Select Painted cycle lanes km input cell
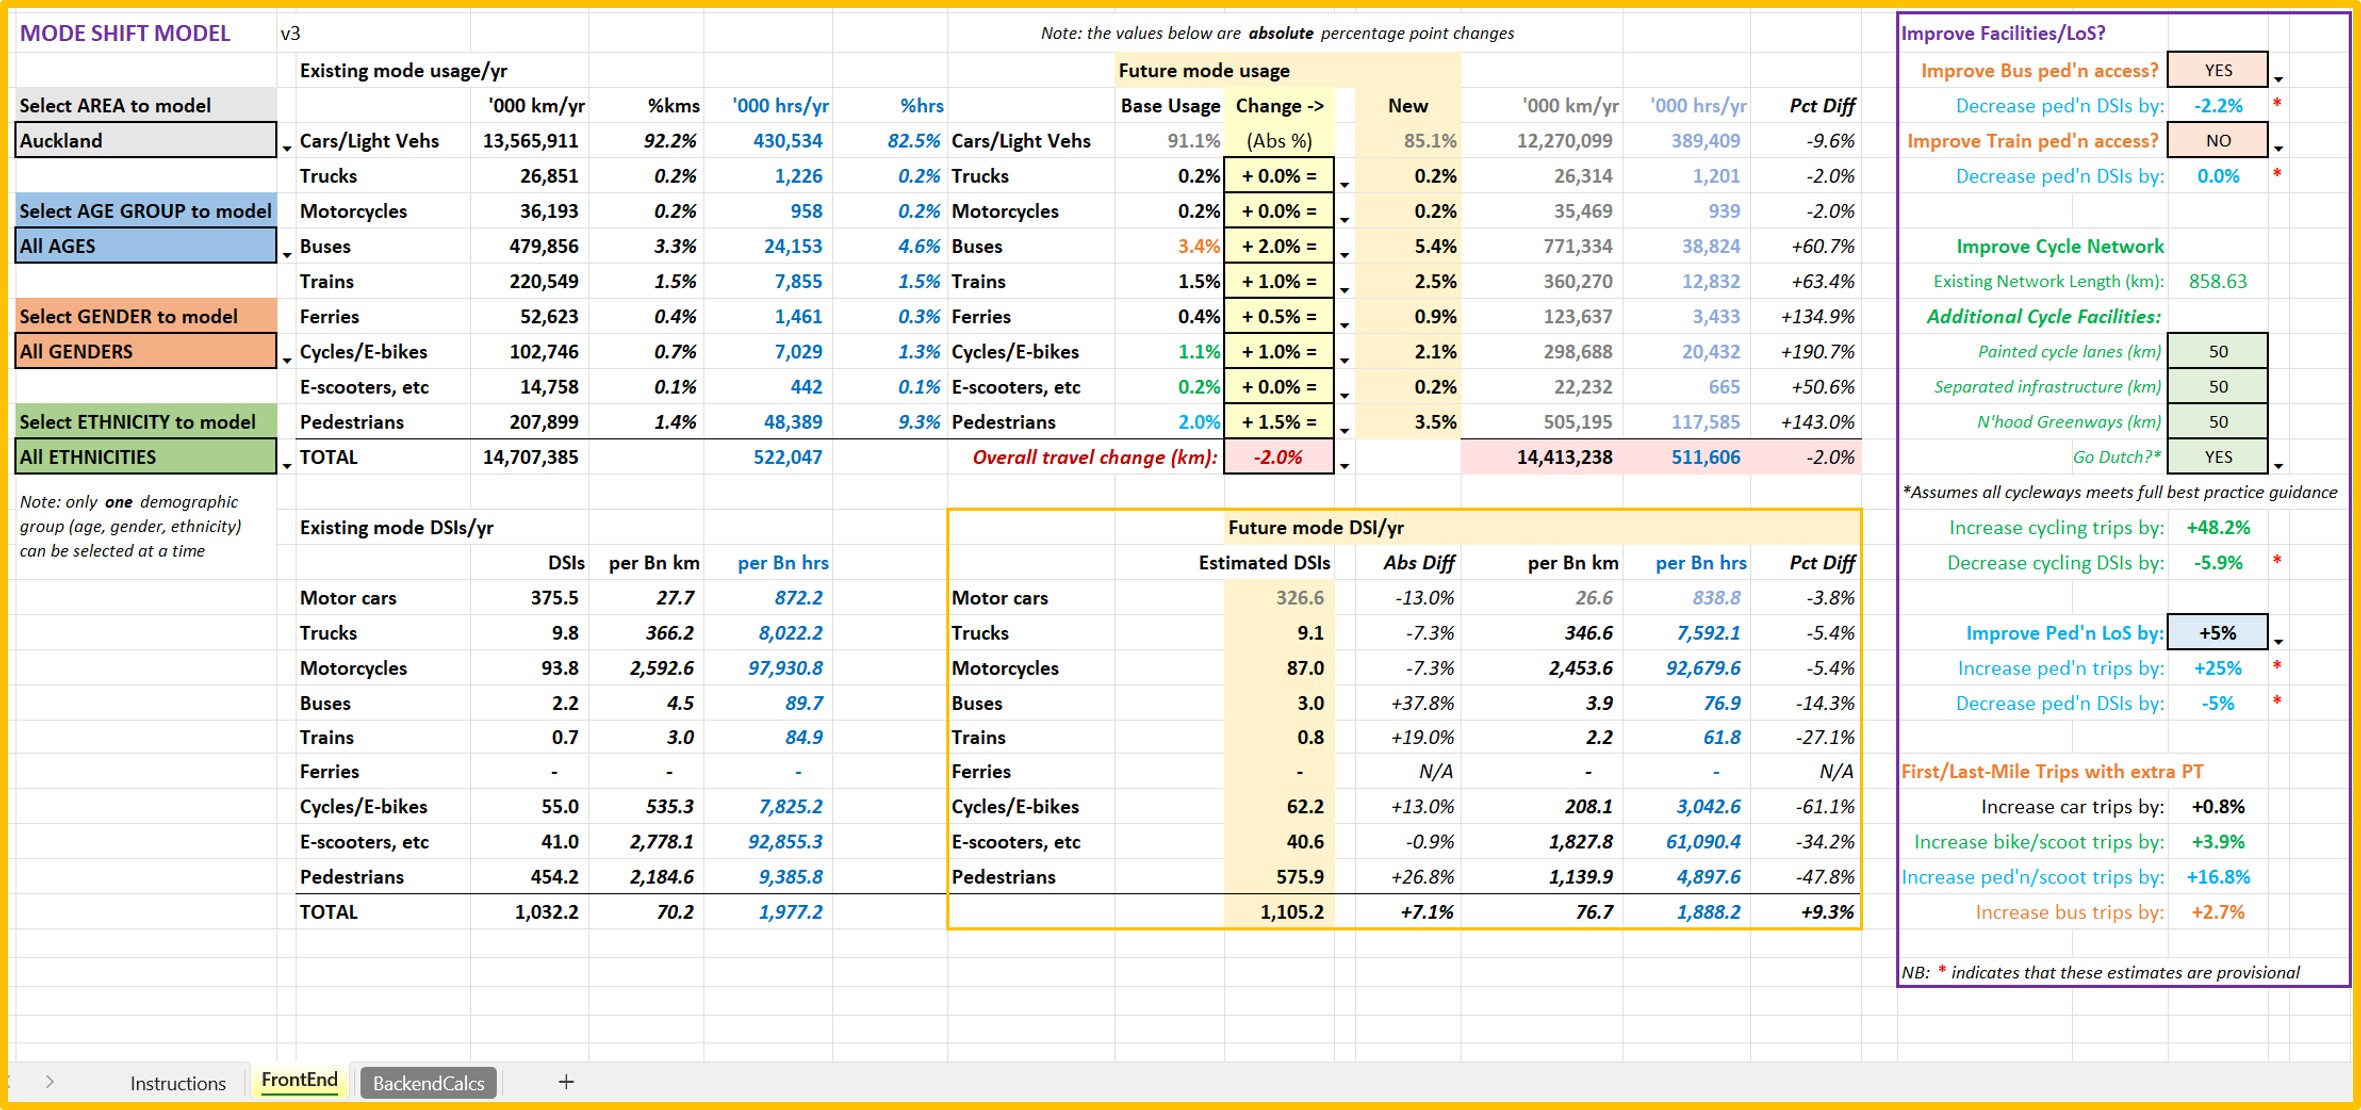2361x1110 pixels. pos(2217,352)
